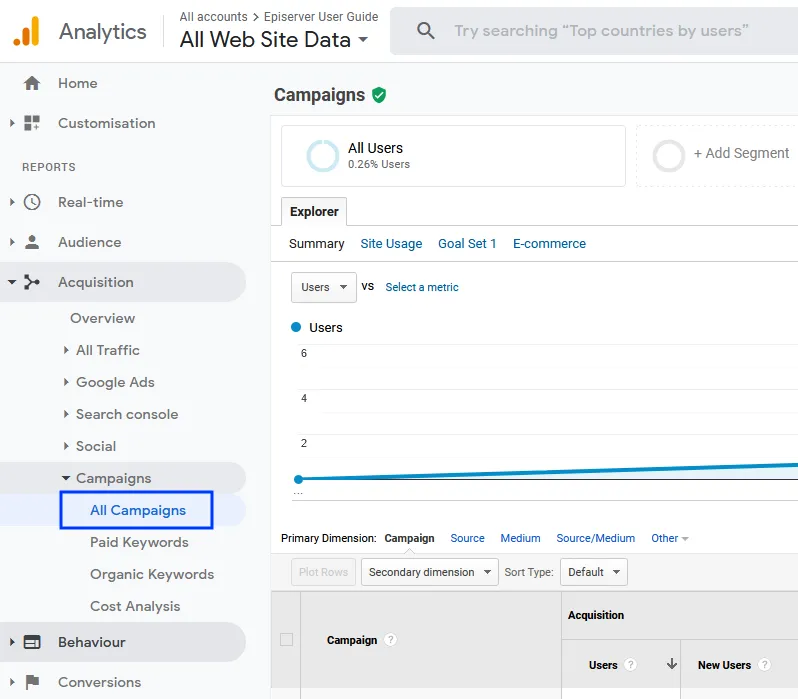Set primary dimension to Medium

point(520,538)
